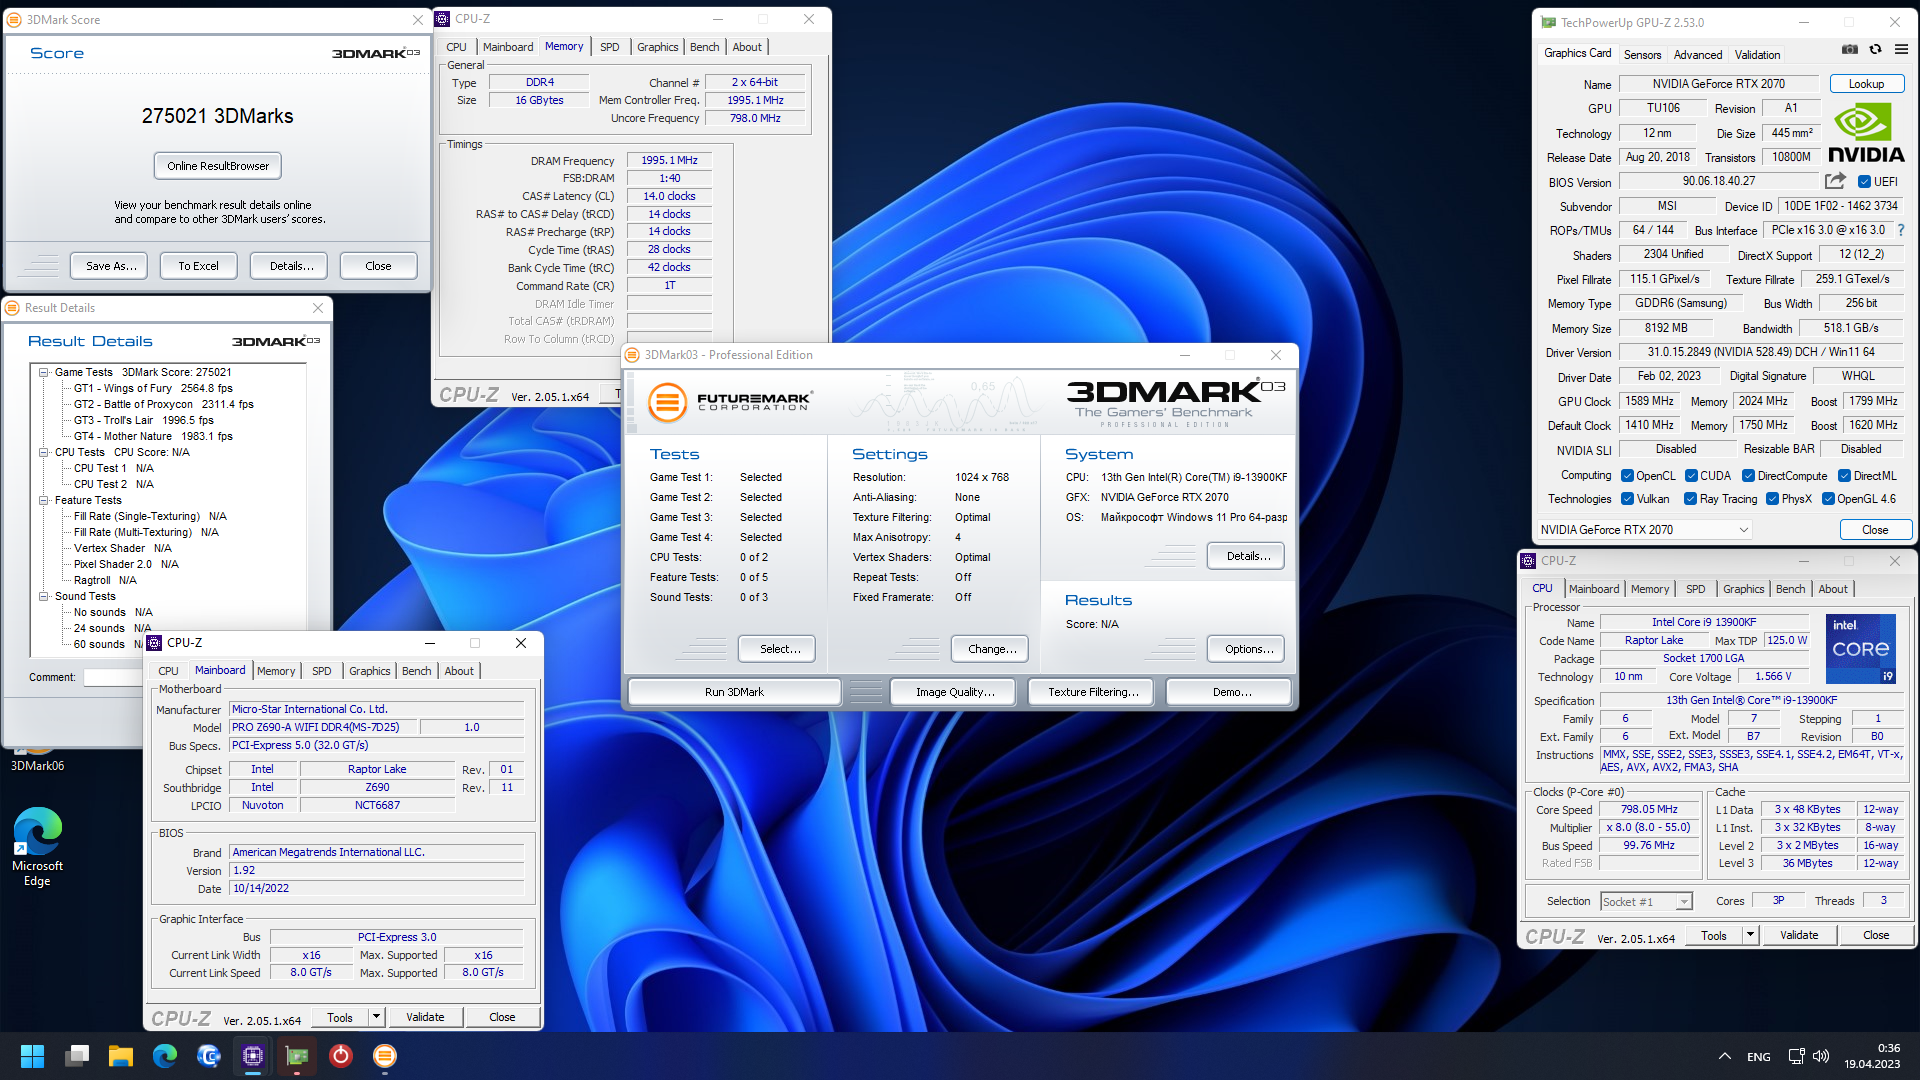Open the Validation tab in GPU-Z
This screenshot has width=1920, height=1080.
click(x=1757, y=55)
